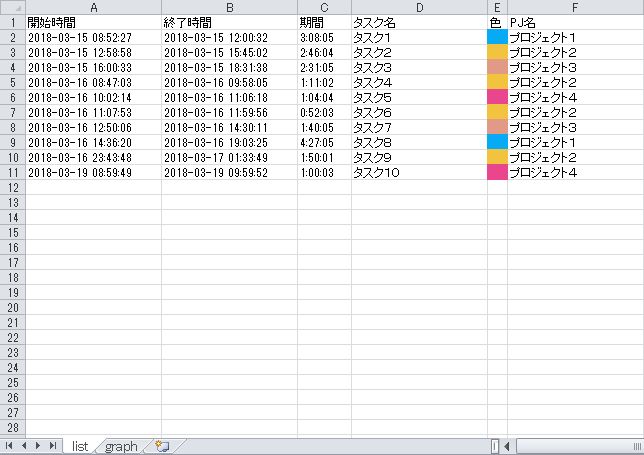Select cell 2018-03-17 01:33:49
Image resolution: width=644 pixels, height=455 pixels.
pos(230,158)
